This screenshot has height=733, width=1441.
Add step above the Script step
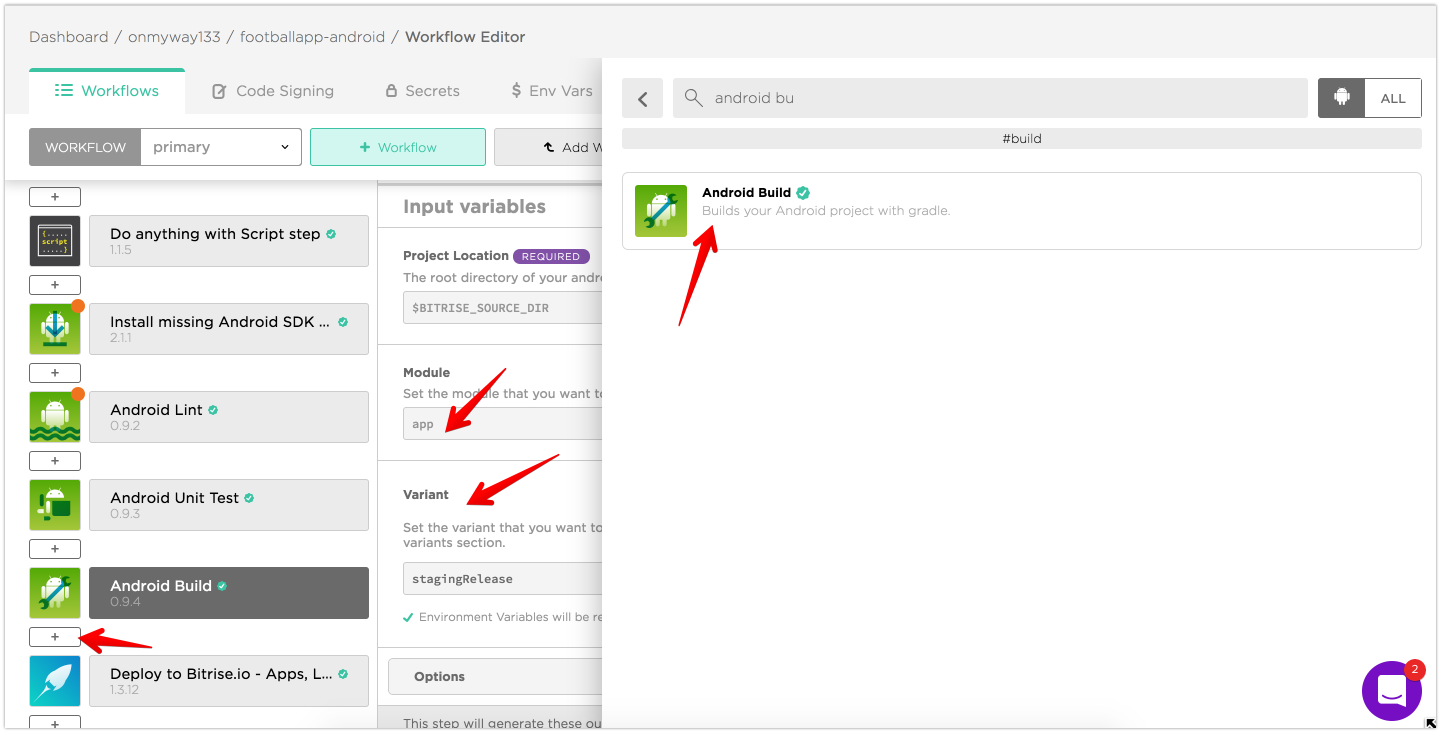click(x=55, y=197)
